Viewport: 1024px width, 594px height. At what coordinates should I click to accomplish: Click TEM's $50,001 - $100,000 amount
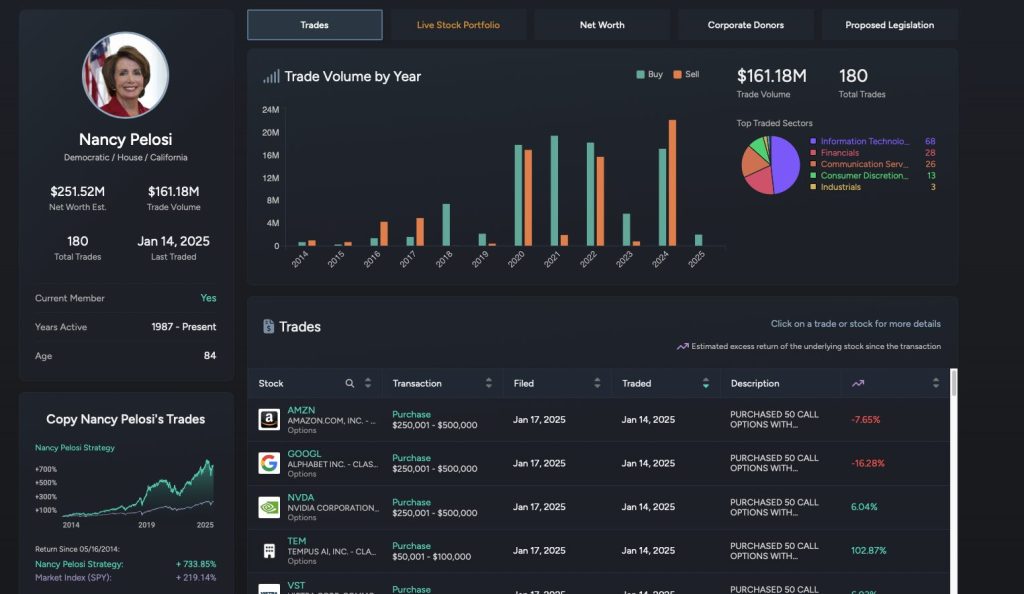coord(431,557)
